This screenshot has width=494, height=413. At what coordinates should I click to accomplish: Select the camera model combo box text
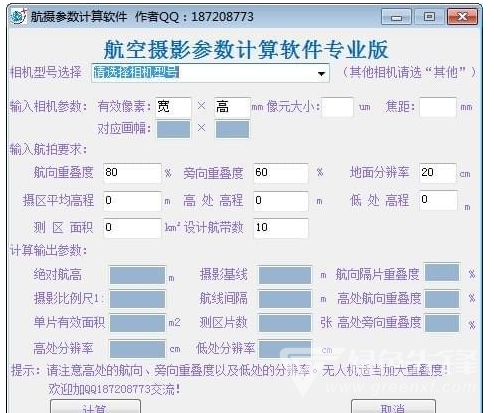click(136, 72)
